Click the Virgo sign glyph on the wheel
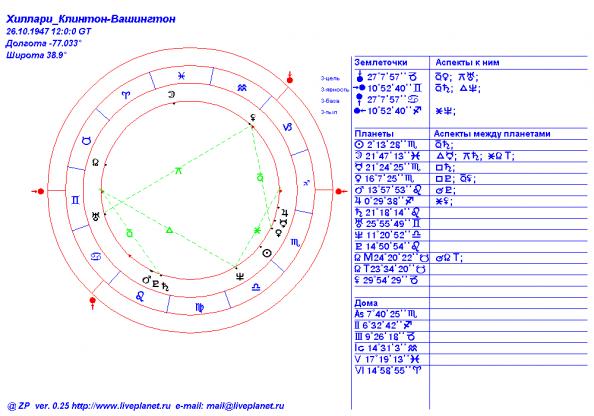Screen dimensions: 594x416 (x=199, y=307)
